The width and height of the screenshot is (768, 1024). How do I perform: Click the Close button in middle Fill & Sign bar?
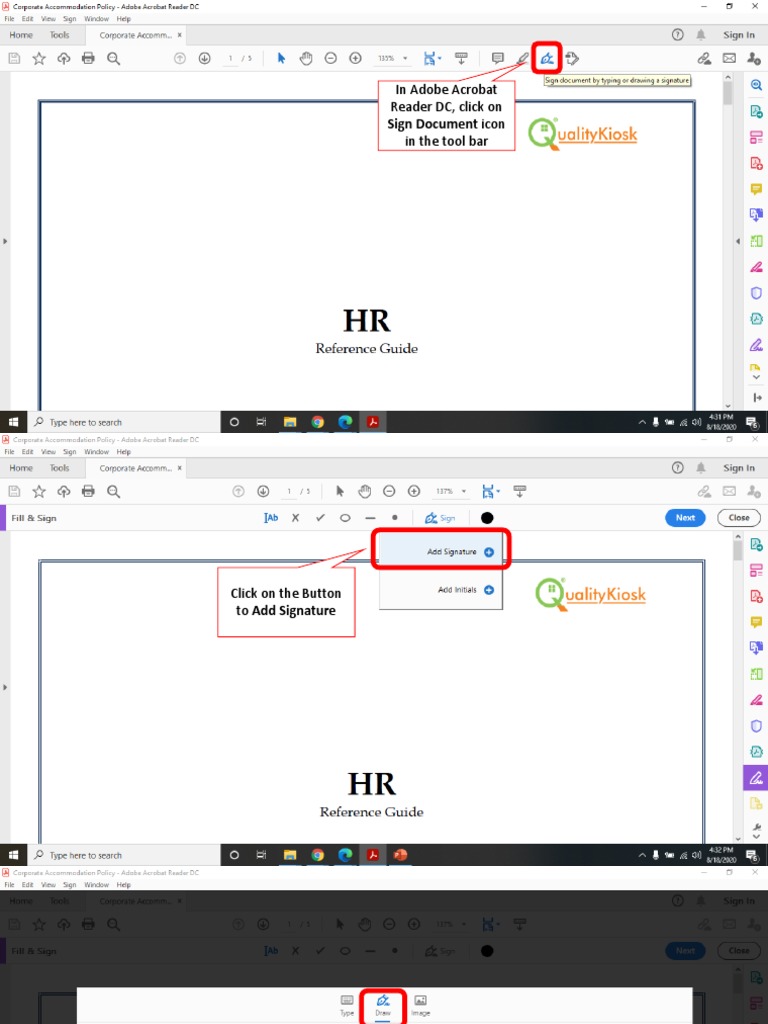[739, 518]
